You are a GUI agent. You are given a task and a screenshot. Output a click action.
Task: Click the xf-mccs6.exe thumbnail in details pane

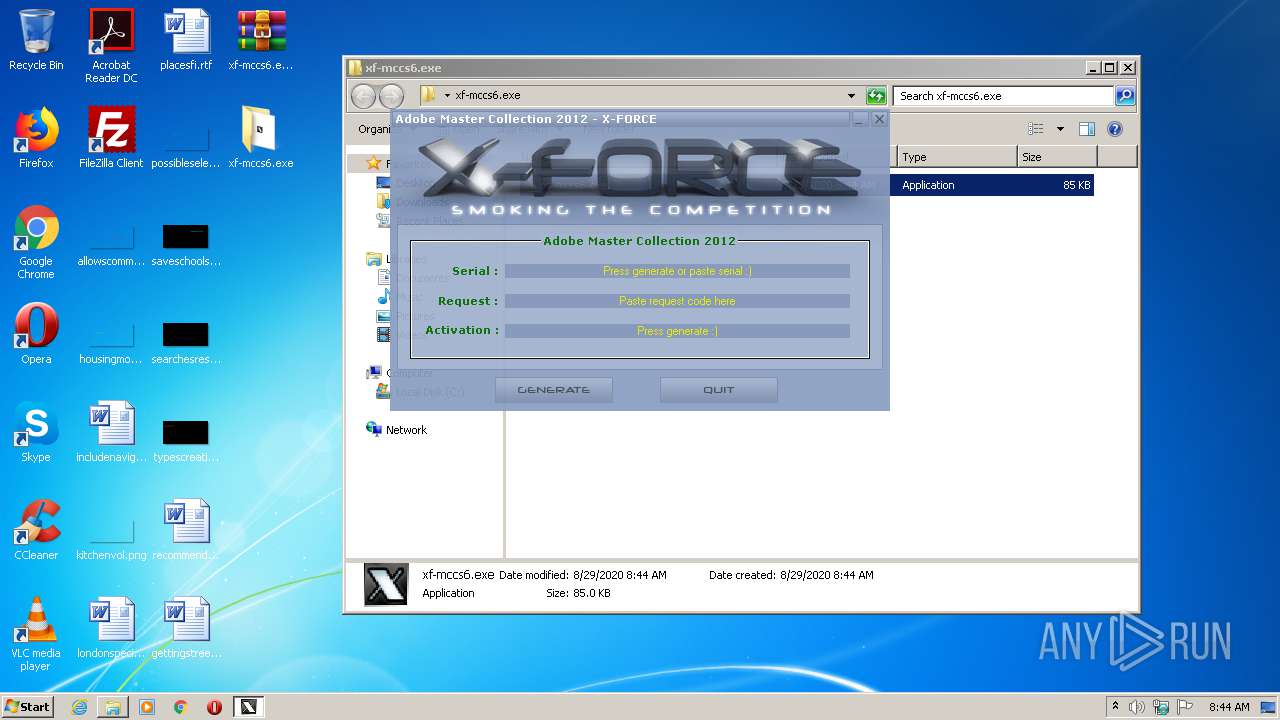[x=385, y=585]
